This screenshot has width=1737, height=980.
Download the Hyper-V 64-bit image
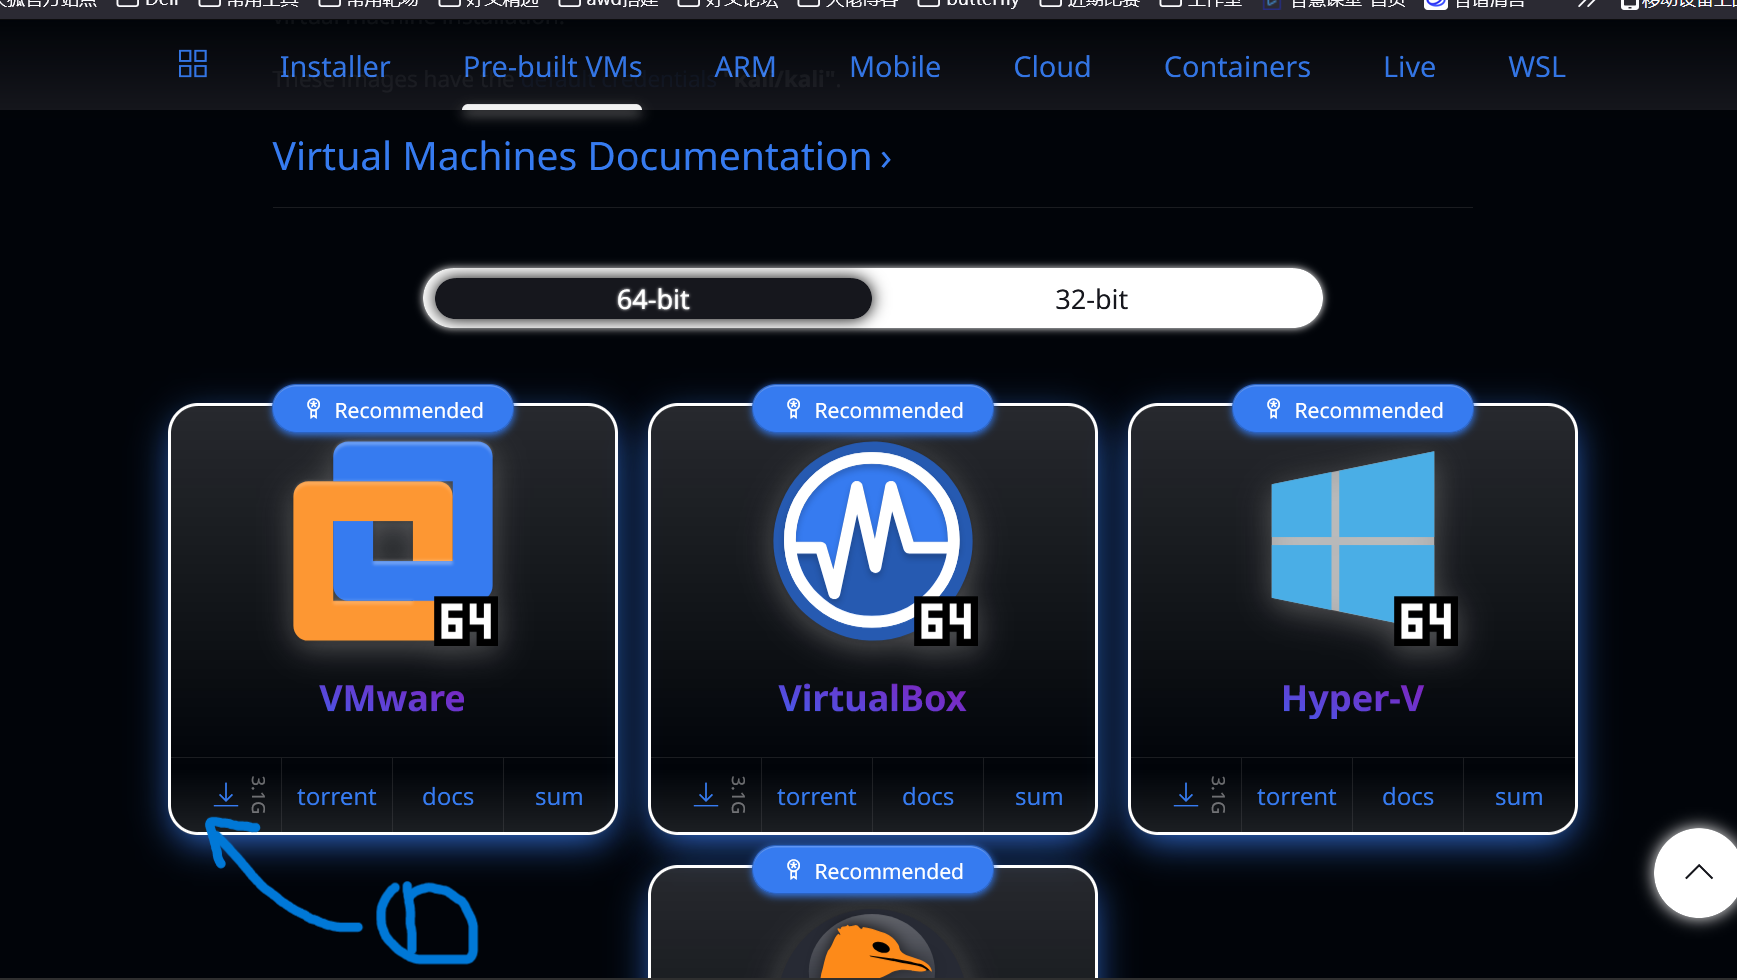[x=1187, y=795]
